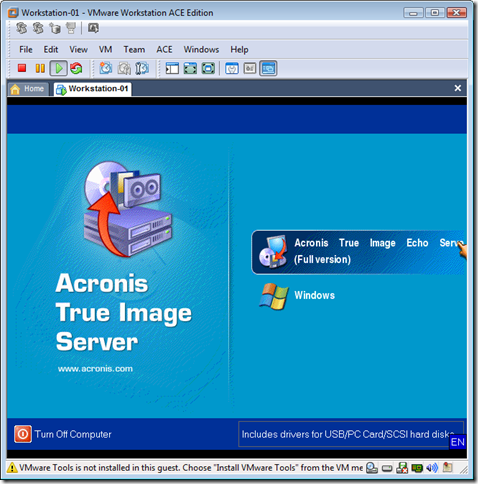The height and width of the screenshot is (484, 478).
Task: Switch to the Home tab
Action: tap(28, 89)
